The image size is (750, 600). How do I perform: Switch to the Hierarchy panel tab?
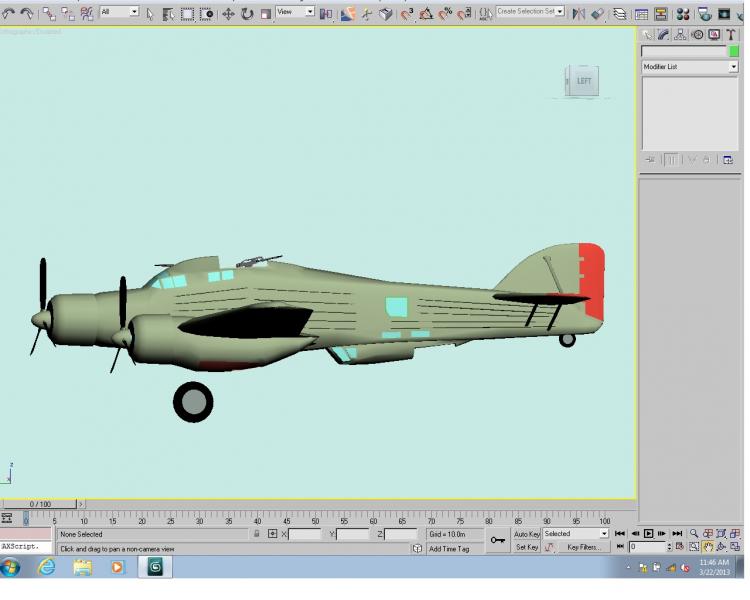(680, 34)
